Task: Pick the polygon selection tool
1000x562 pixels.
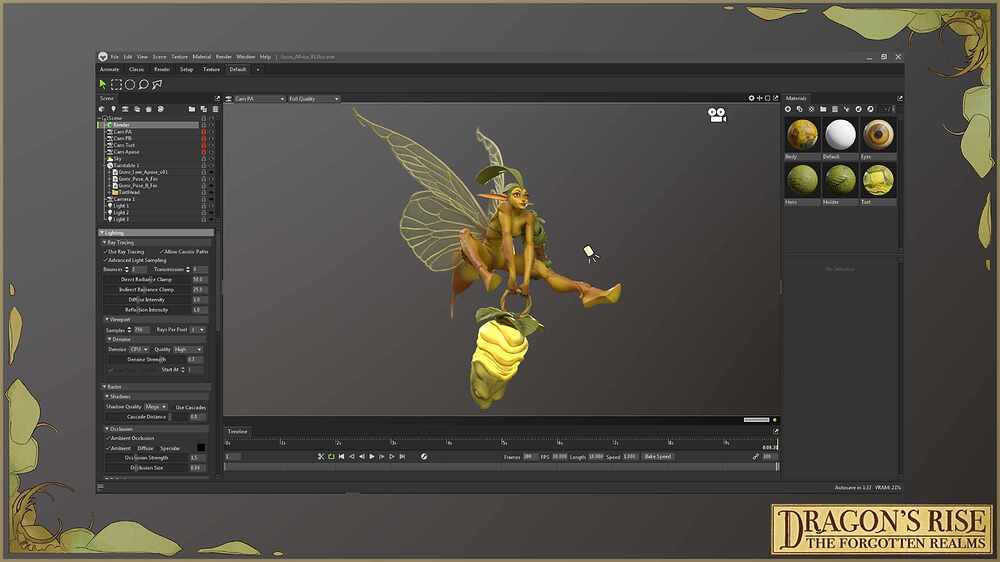Action: pos(157,84)
